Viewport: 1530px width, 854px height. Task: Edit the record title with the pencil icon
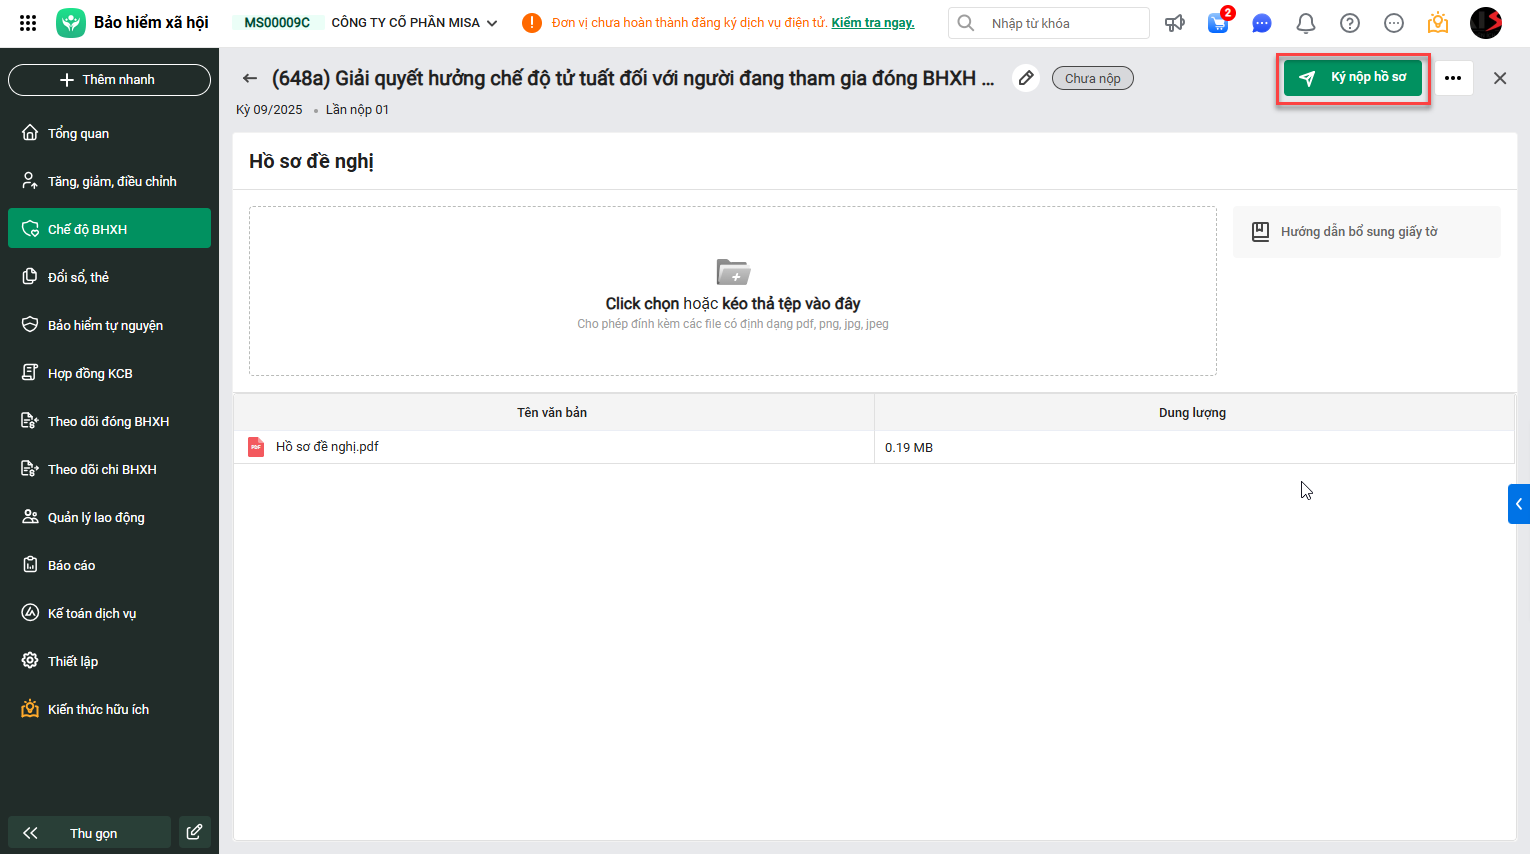pos(1026,78)
